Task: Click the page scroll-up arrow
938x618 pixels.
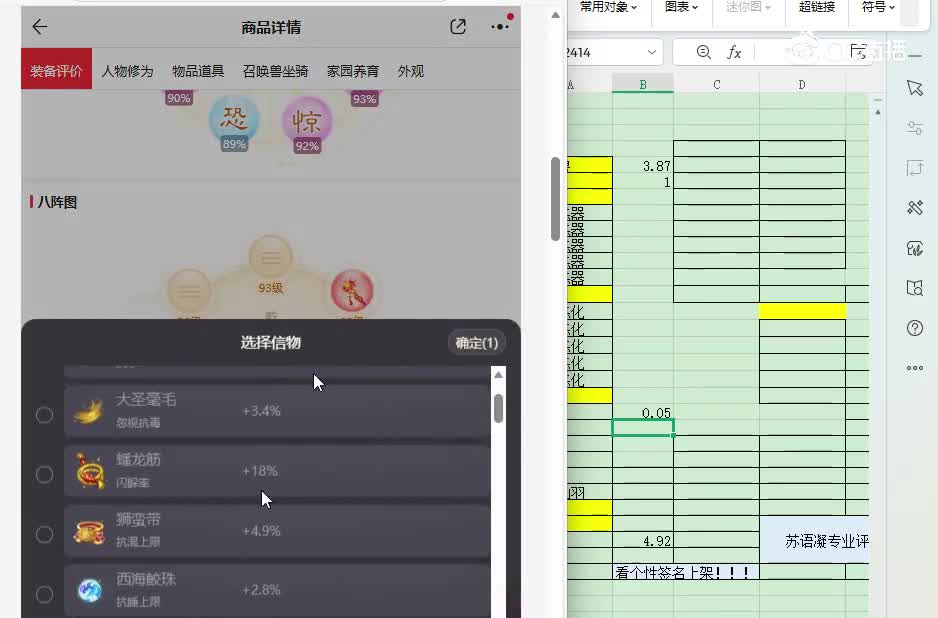Action: (x=555, y=16)
